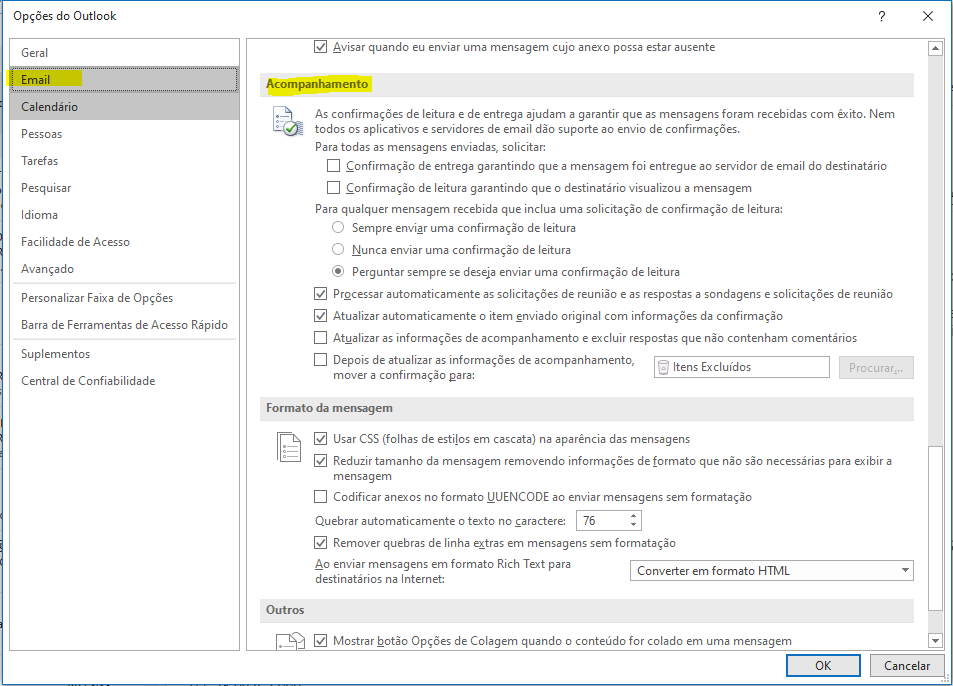Open Barra de Ferramentas de Acesso Rápido
953x686 pixels.
(125, 325)
